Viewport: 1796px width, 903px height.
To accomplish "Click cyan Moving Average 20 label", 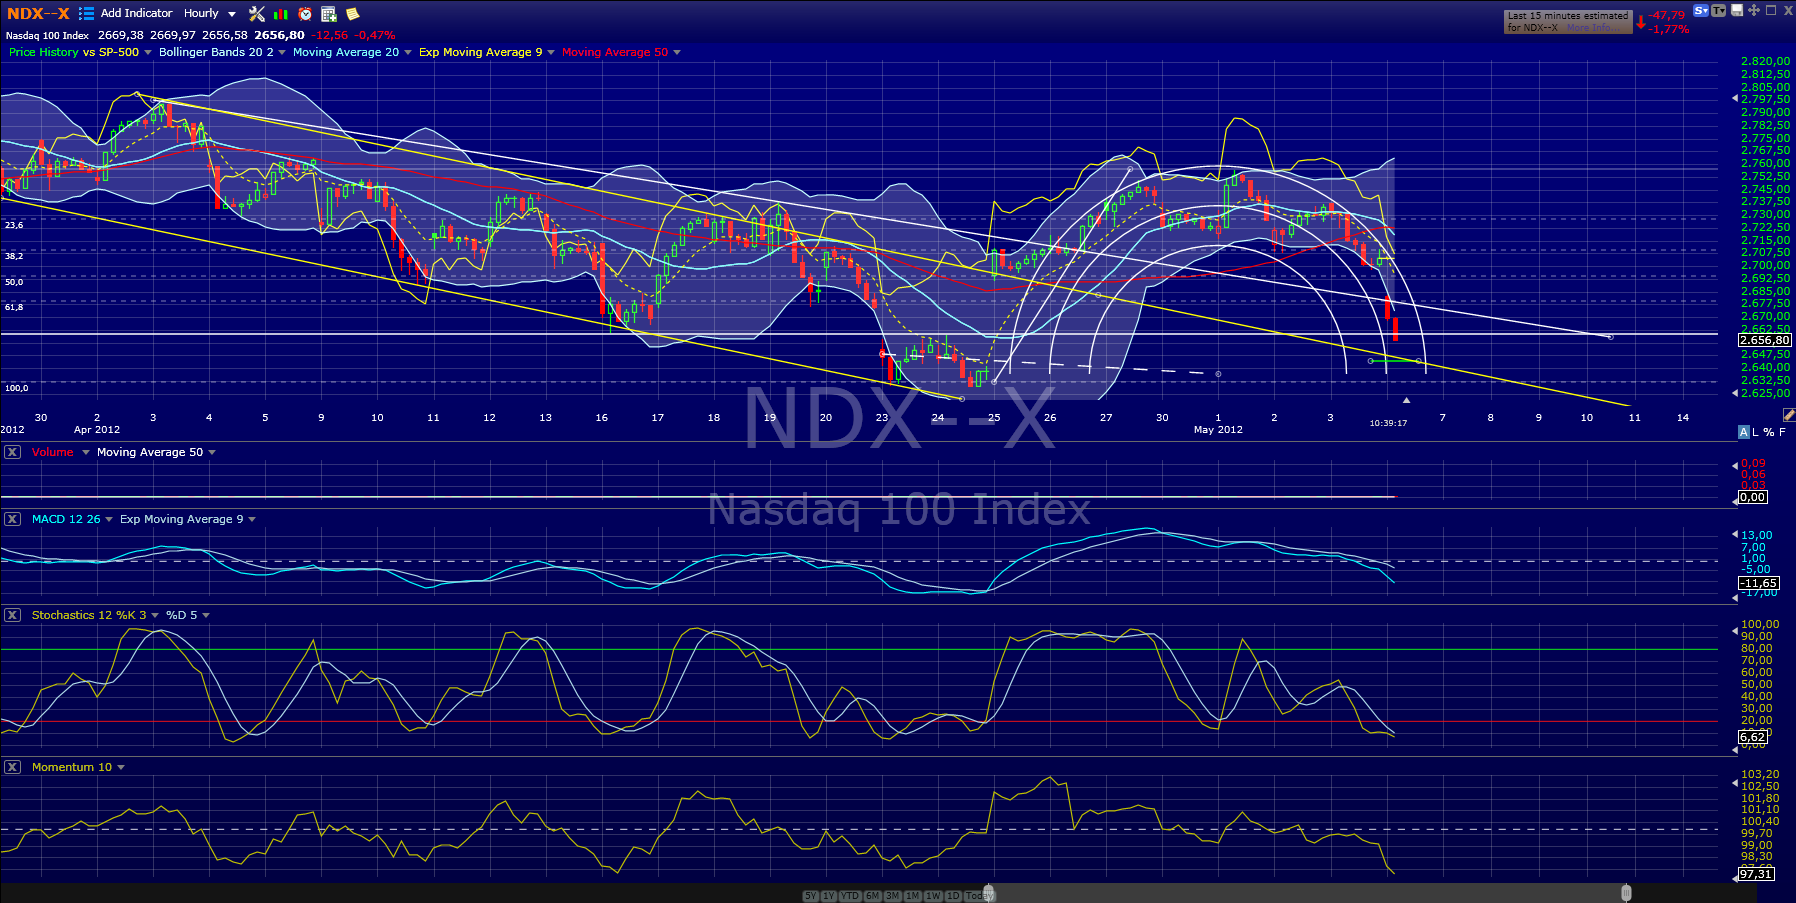I will click(x=346, y=52).
